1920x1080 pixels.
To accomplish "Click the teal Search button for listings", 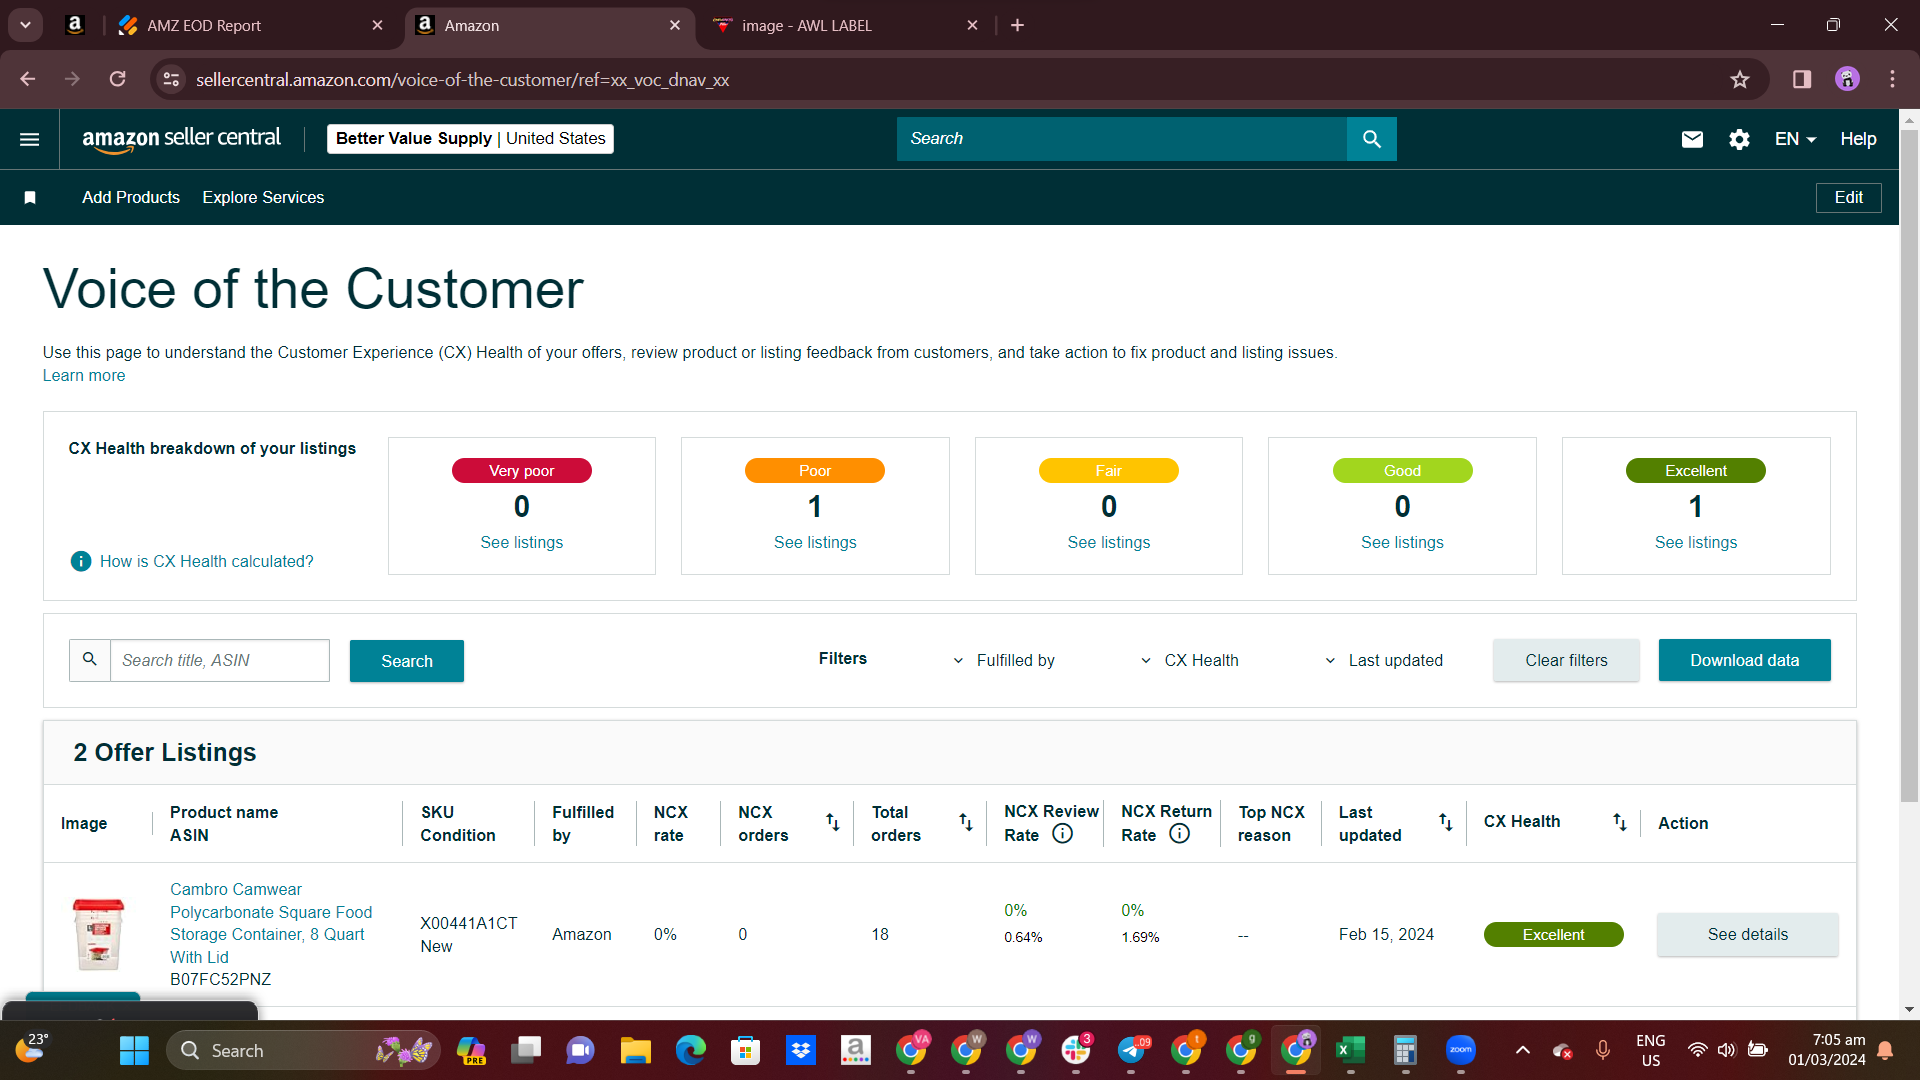I will 407,661.
